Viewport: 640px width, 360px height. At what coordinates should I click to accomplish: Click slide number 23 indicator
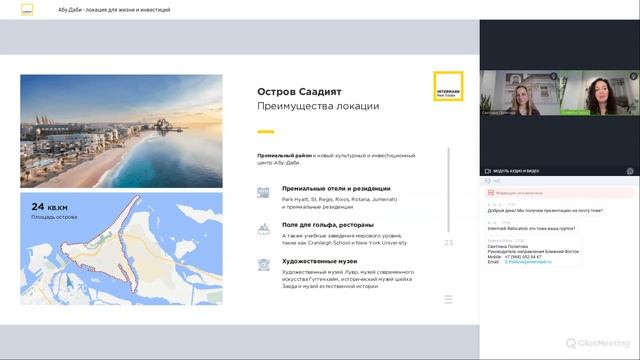[x=448, y=243]
